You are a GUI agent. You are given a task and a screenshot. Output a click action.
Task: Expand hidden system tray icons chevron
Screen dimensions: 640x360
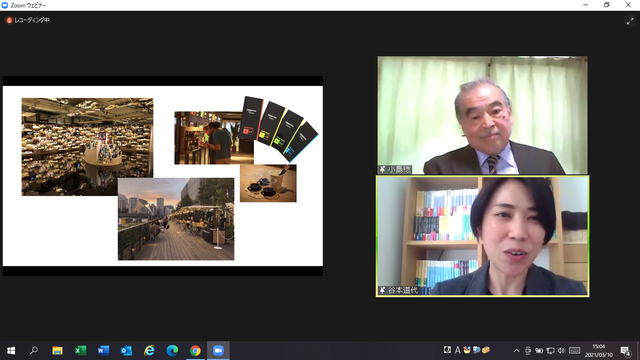click(516, 351)
